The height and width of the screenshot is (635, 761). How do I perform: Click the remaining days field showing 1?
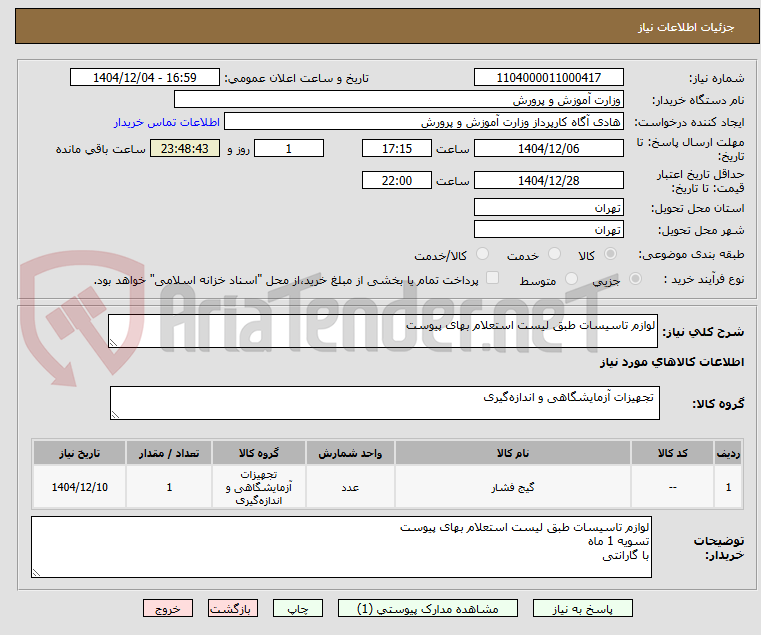[289, 149]
